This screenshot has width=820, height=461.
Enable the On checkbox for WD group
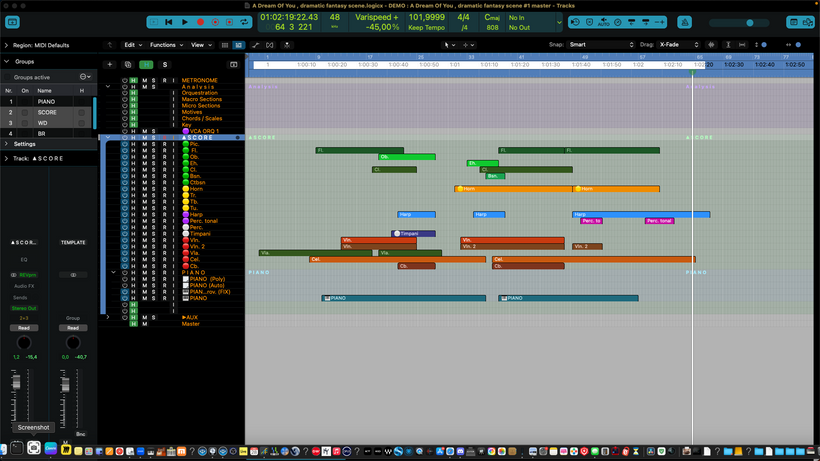[x=25, y=123]
